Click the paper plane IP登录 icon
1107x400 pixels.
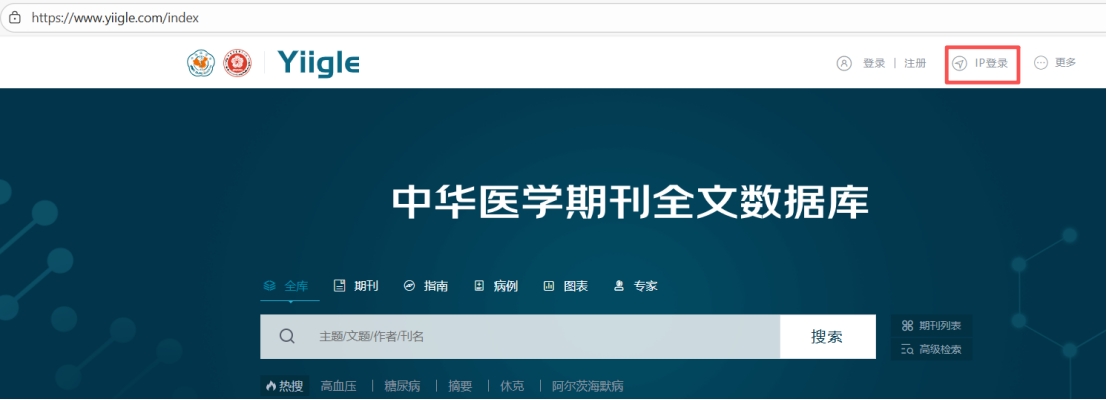point(959,63)
